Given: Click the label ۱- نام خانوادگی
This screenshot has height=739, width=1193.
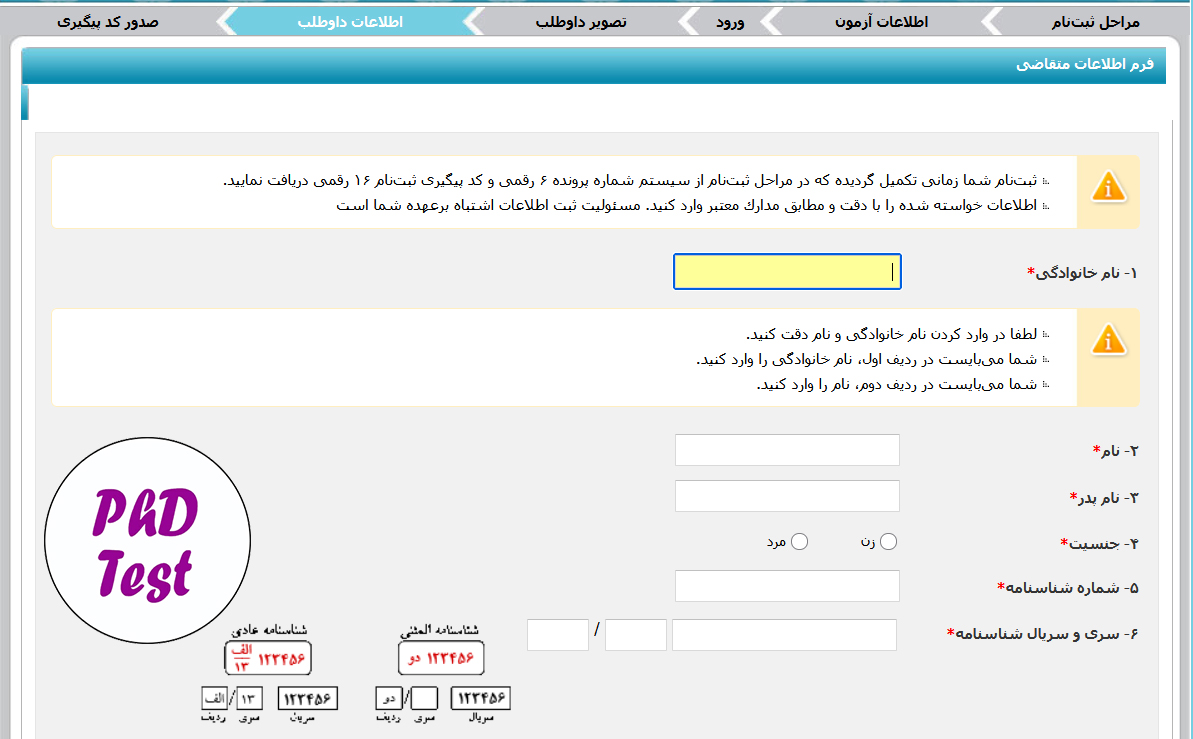Looking at the screenshot, I should click(1082, 272).
